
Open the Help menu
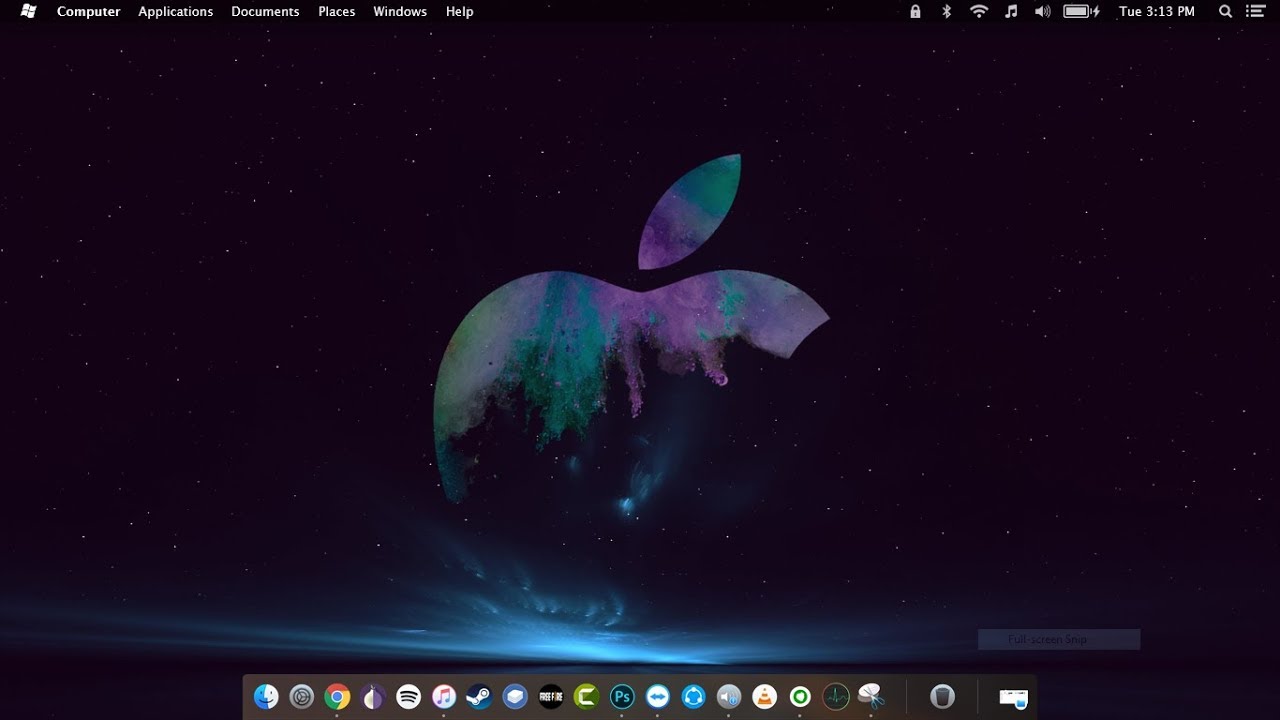(x=460, y=12)
